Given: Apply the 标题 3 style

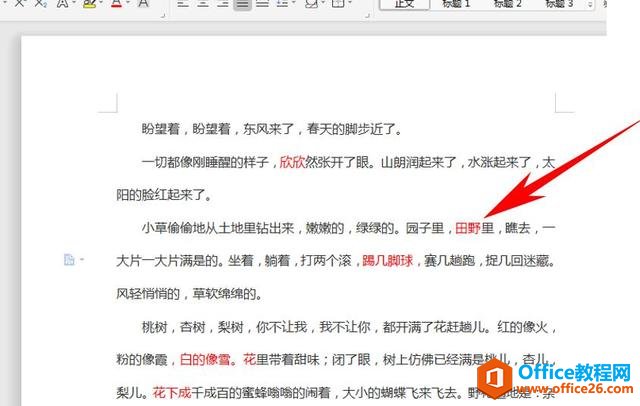Looking at the screenshot, I should coord(559,4).
